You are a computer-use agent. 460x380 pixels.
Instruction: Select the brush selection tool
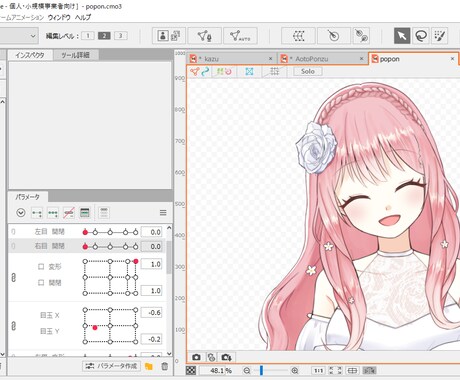click(x=440, y=36)
